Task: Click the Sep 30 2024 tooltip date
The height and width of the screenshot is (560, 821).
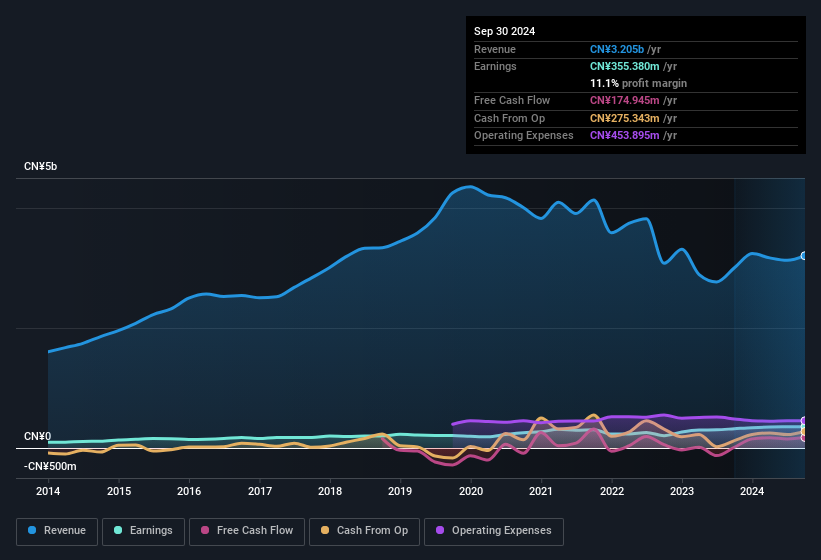Action: [504, 31]
